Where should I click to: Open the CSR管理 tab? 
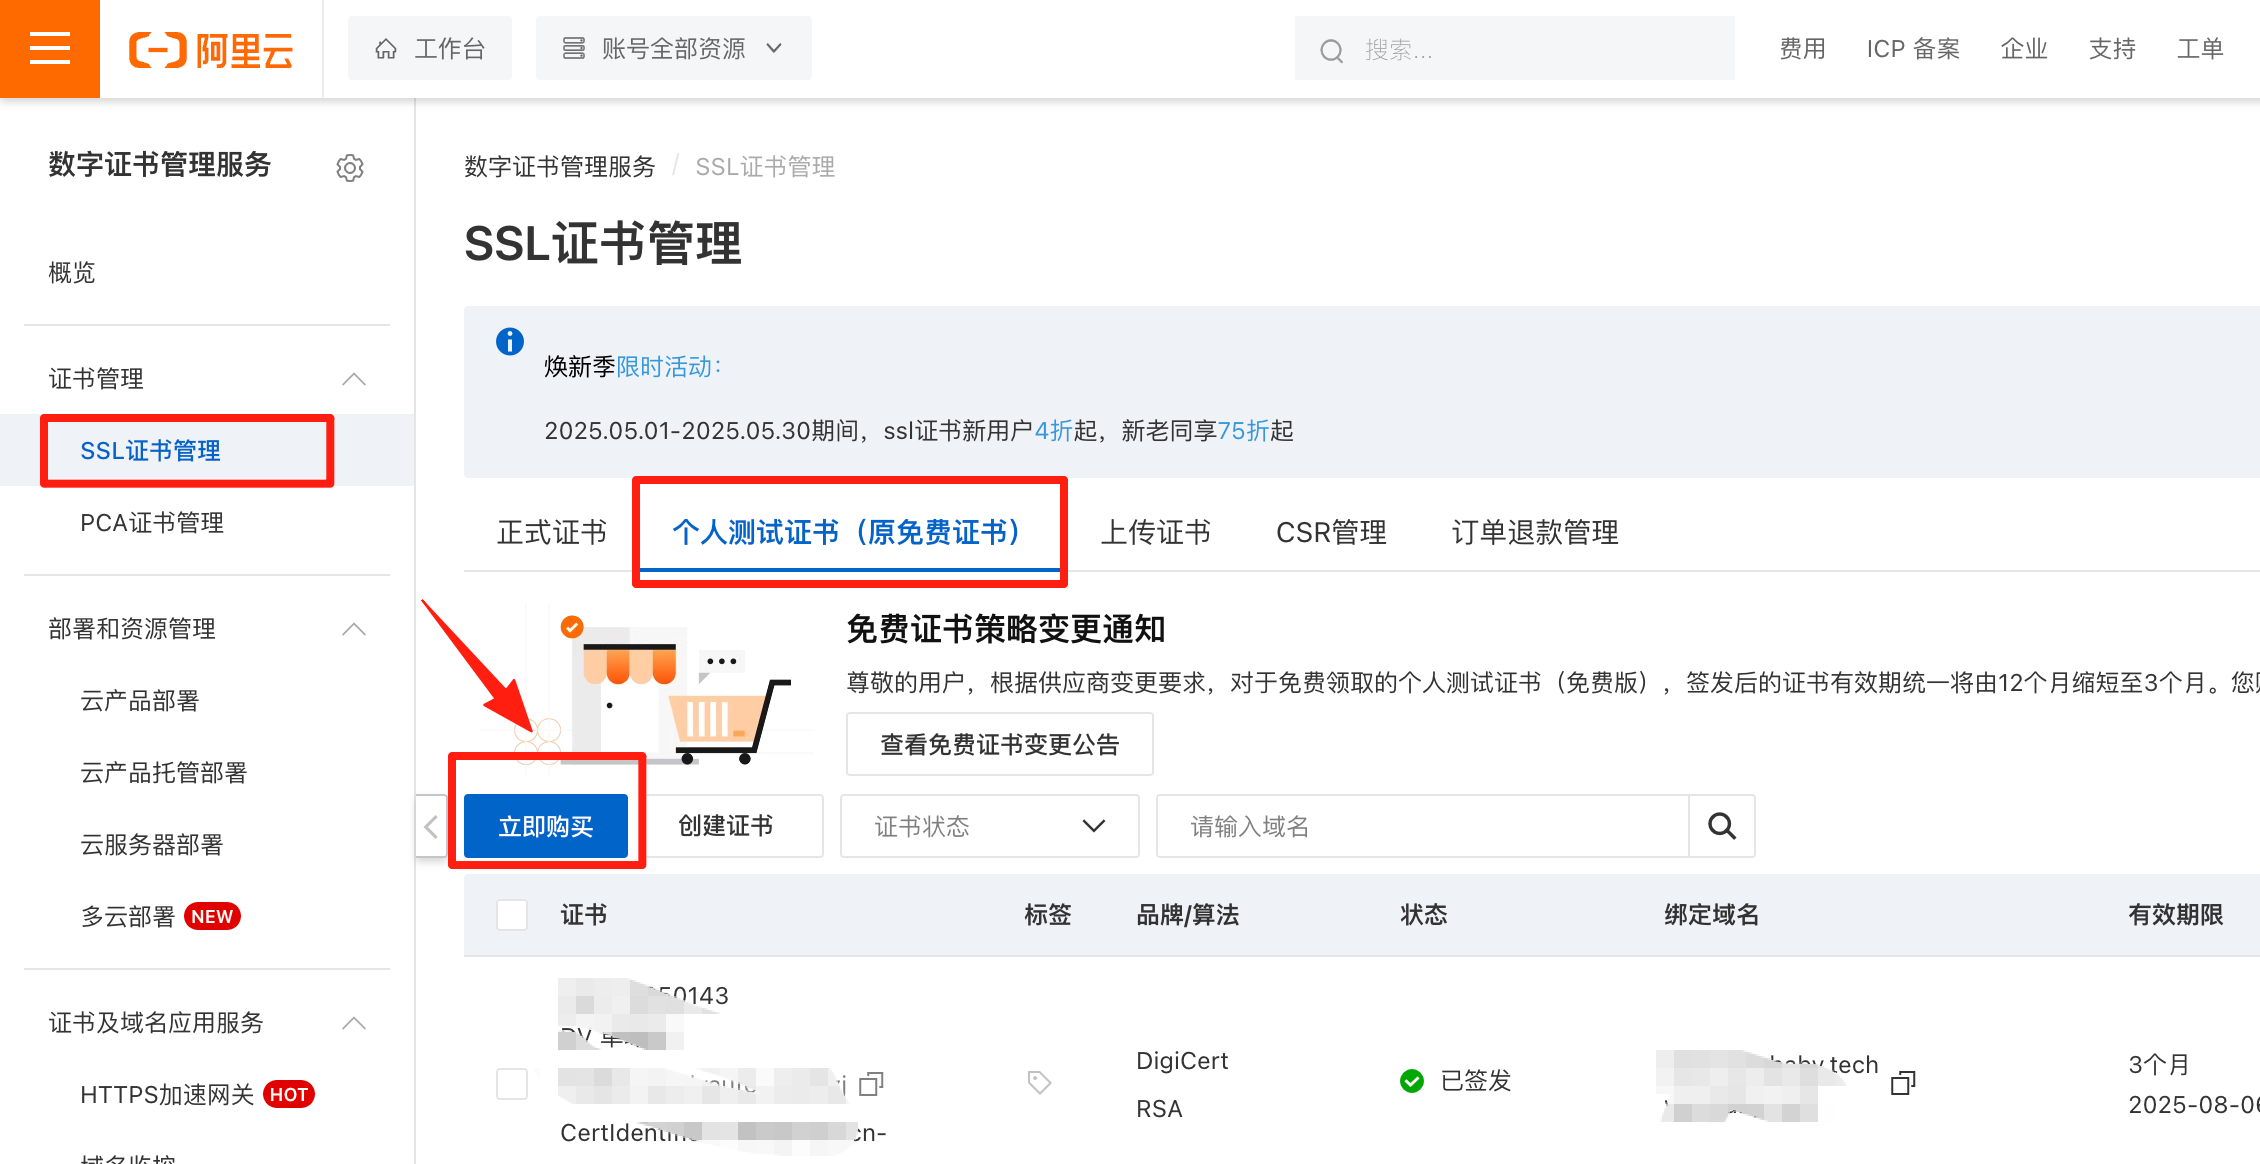pyautogui.click(x=1331, y=532)
